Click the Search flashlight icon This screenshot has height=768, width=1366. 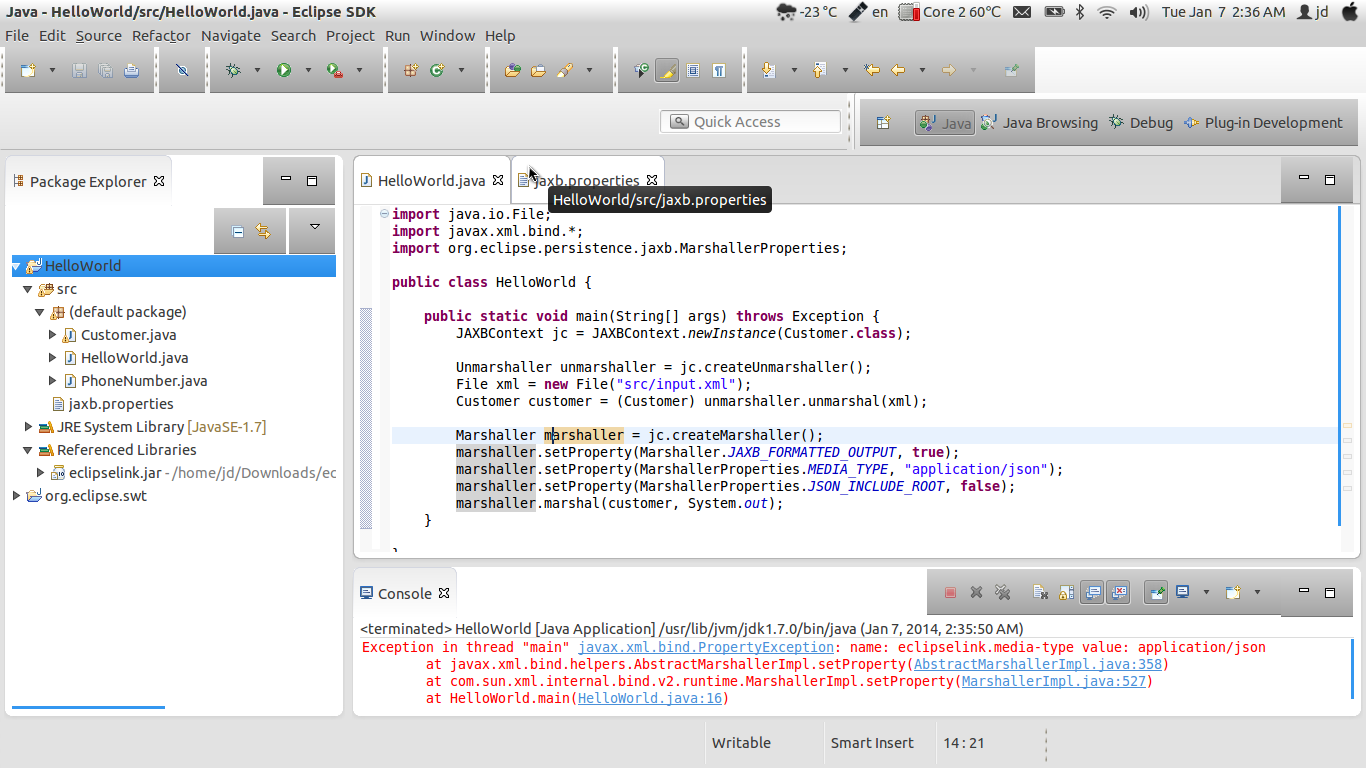pyautogui.click(x=564, y=70)
